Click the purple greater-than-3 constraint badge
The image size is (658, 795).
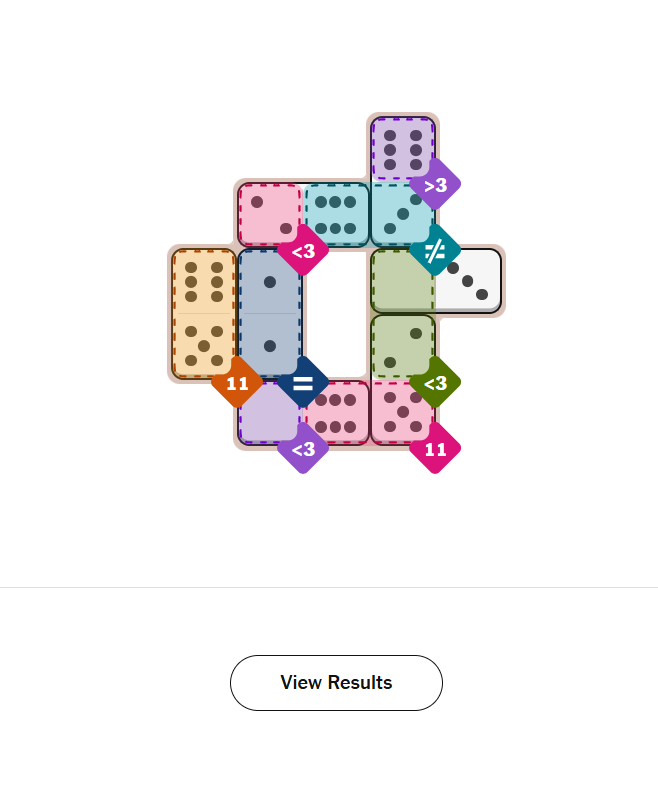(435, 185)
